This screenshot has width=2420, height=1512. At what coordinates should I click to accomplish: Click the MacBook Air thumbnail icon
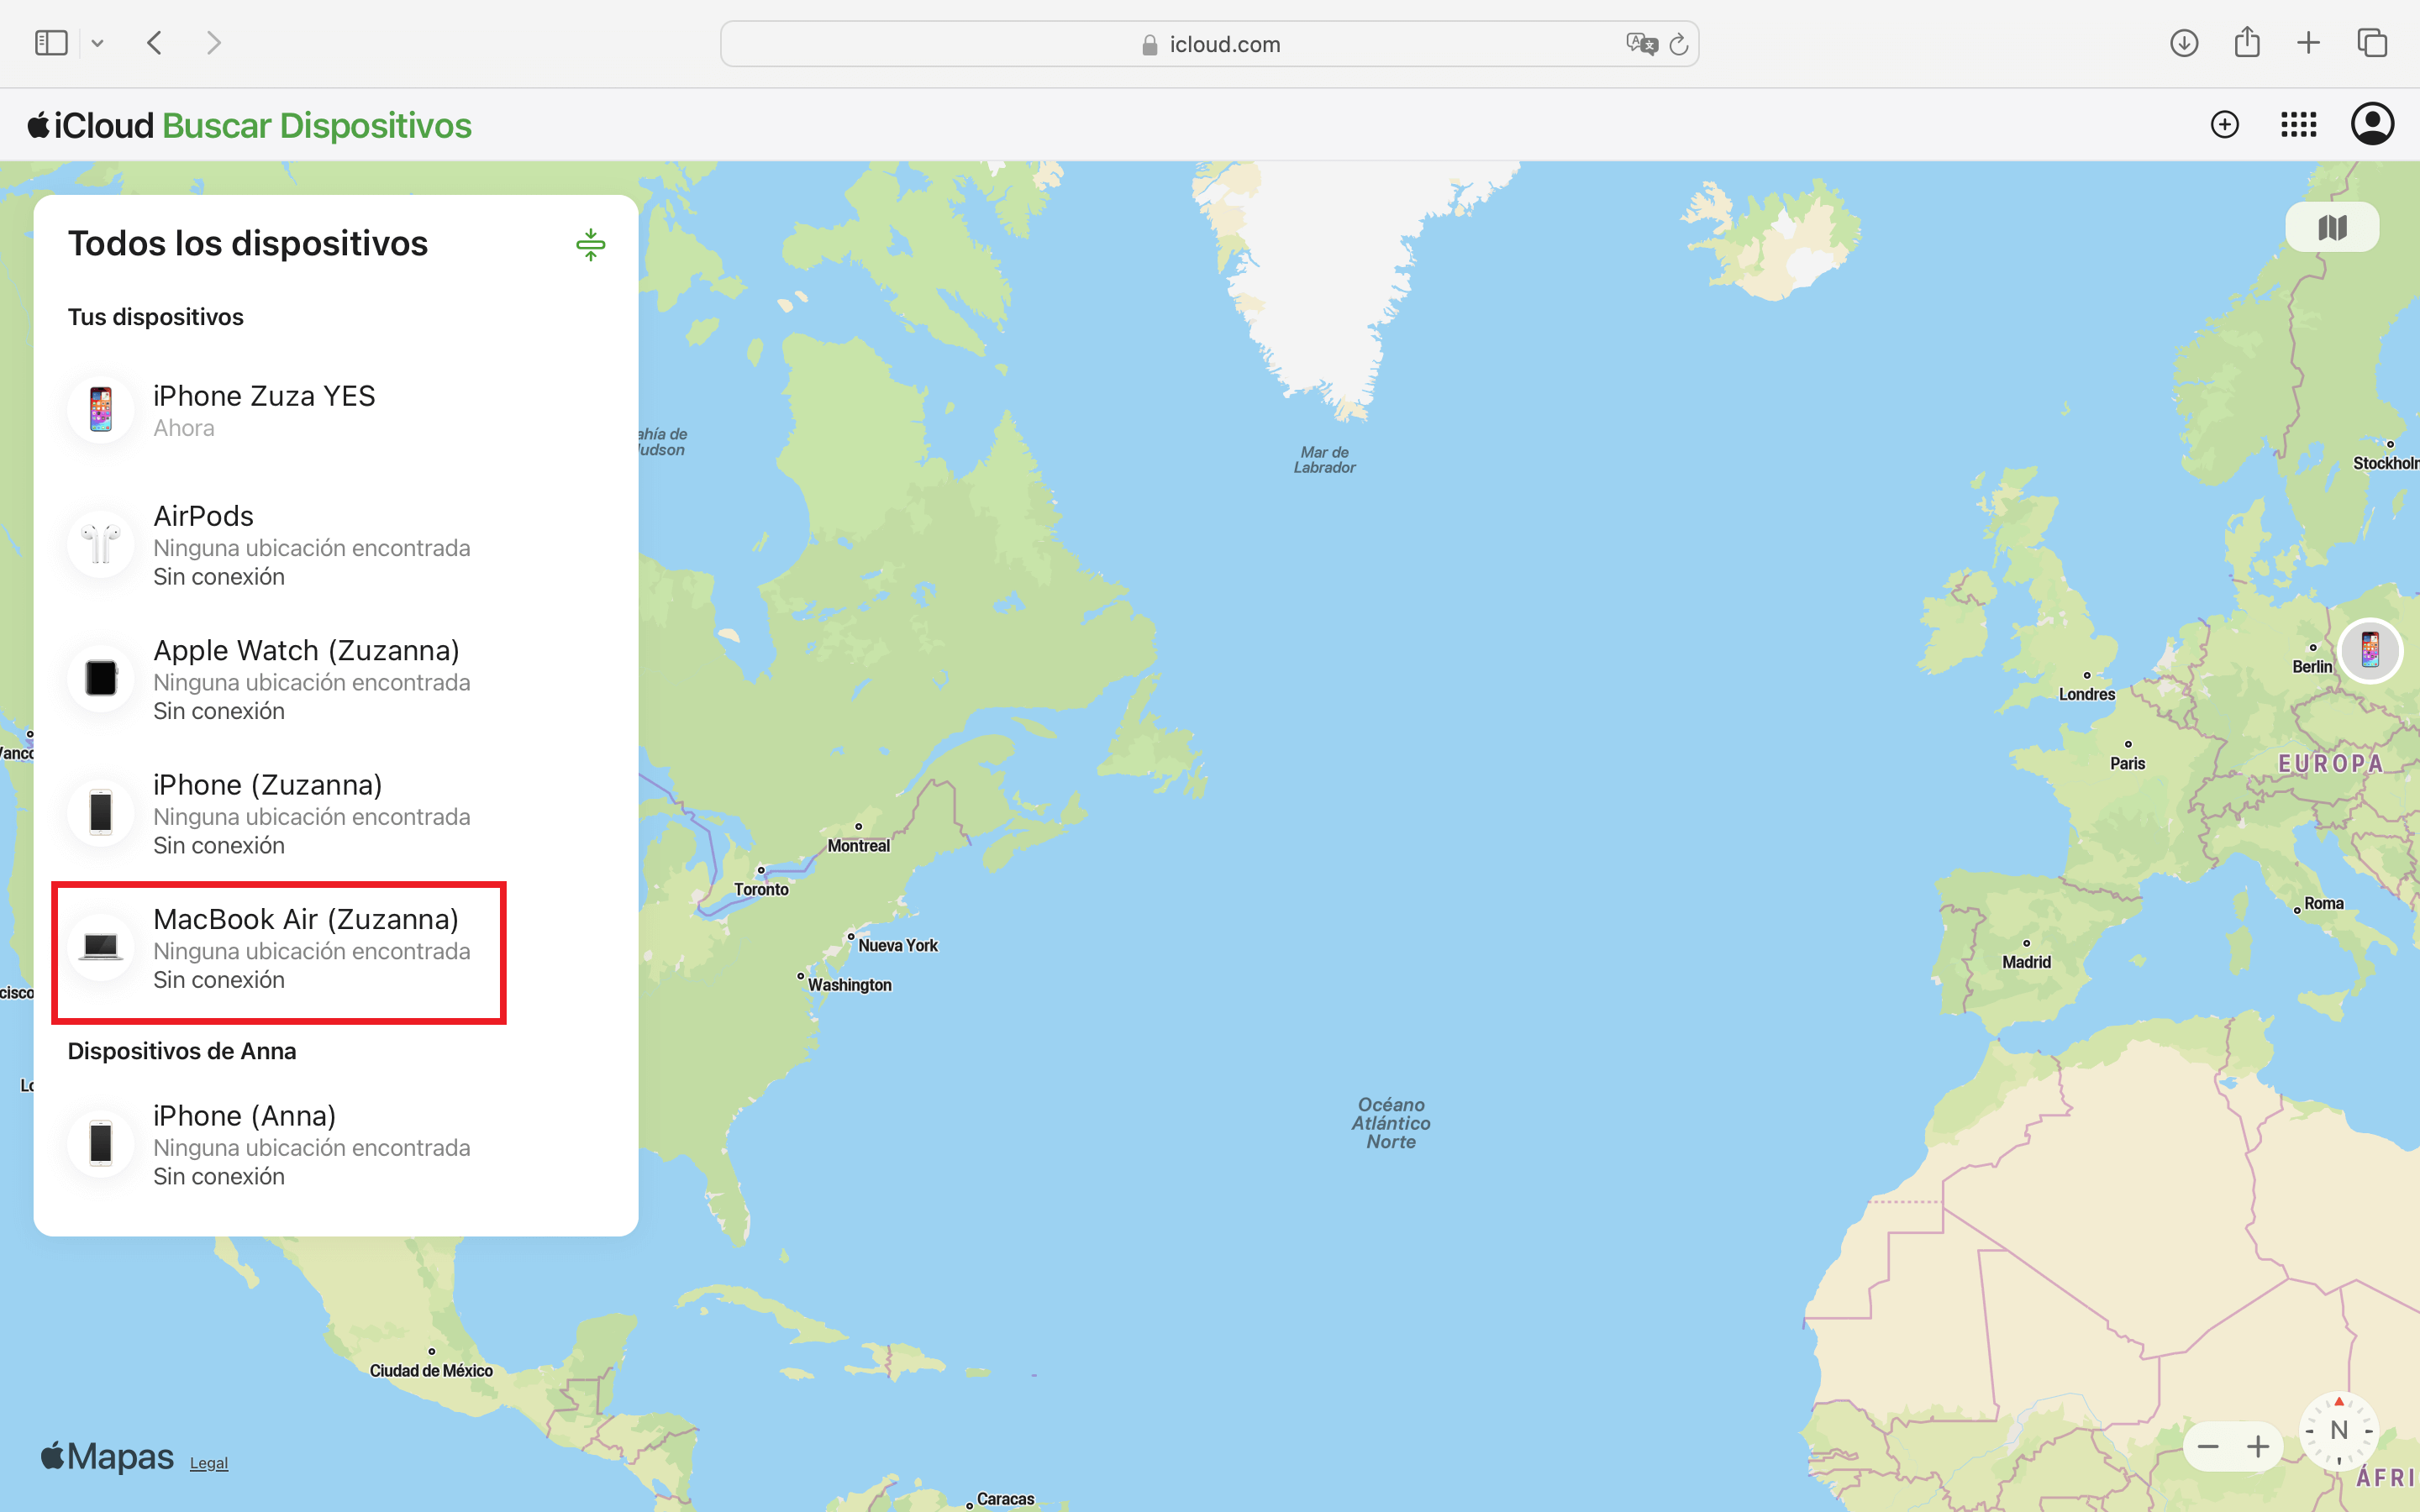click(101, 946)
